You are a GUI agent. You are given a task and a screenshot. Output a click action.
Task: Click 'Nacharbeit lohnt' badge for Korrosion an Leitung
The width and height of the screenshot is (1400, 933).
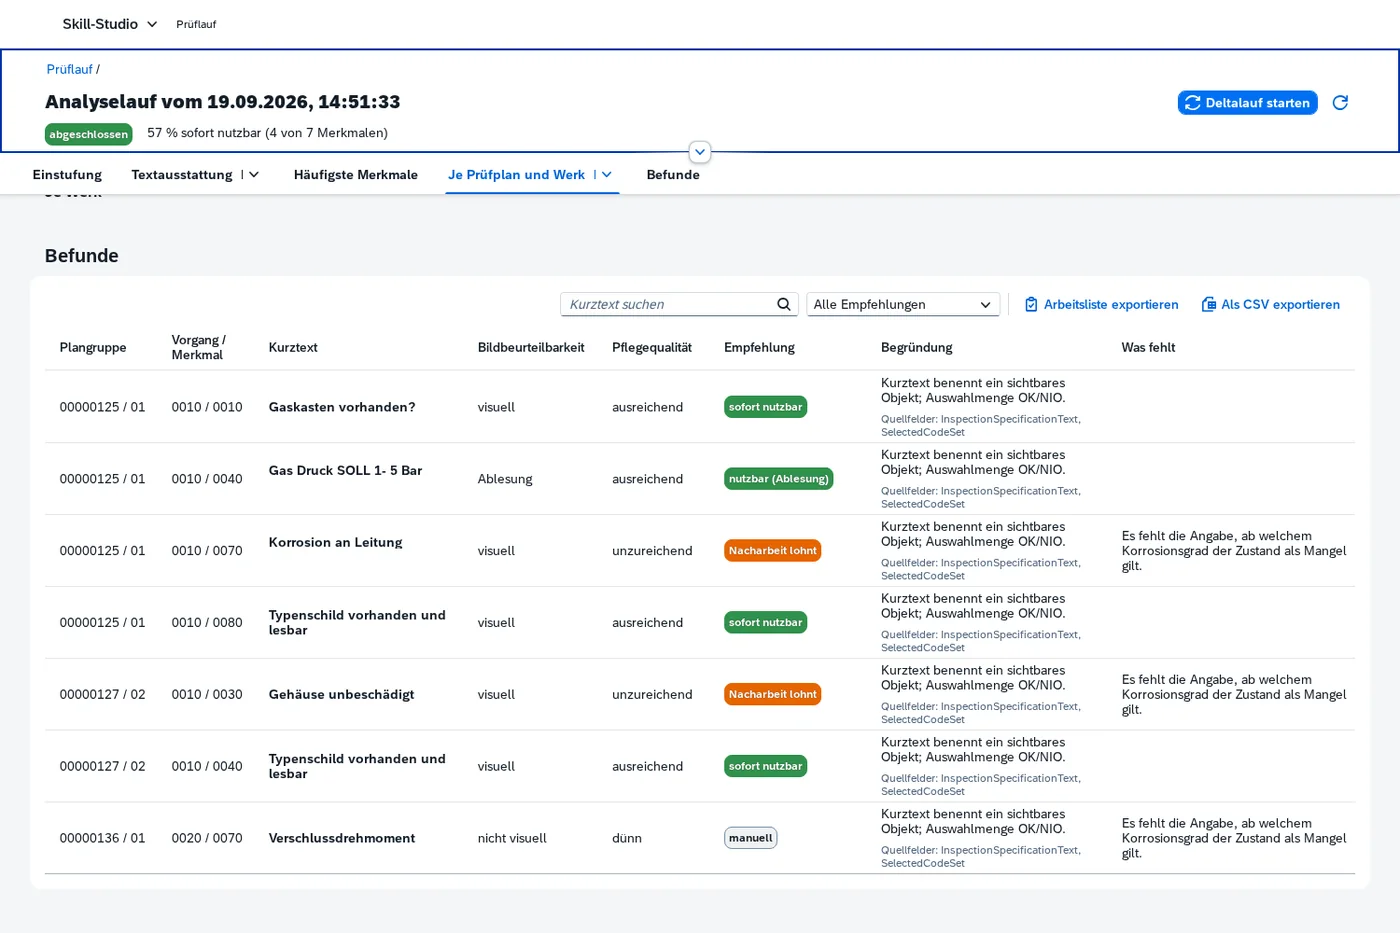tap(772, 551)
